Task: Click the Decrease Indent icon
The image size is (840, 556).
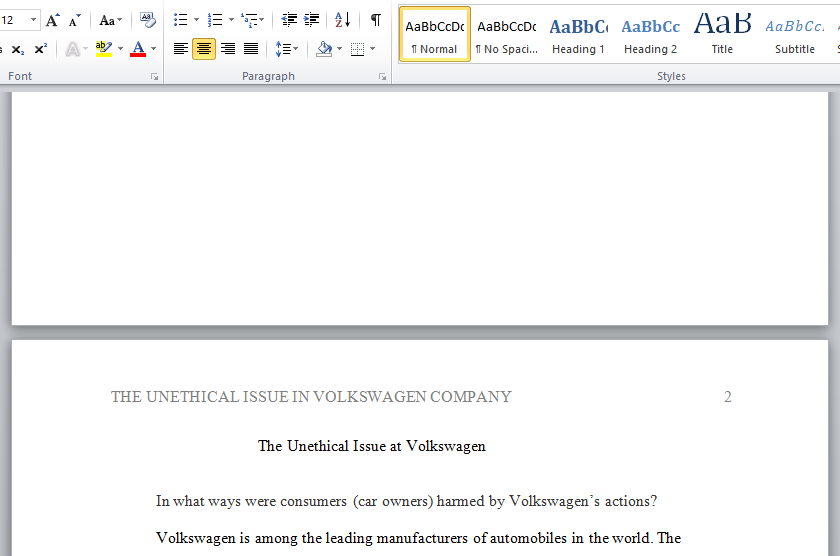Action: tap(289, 20)
